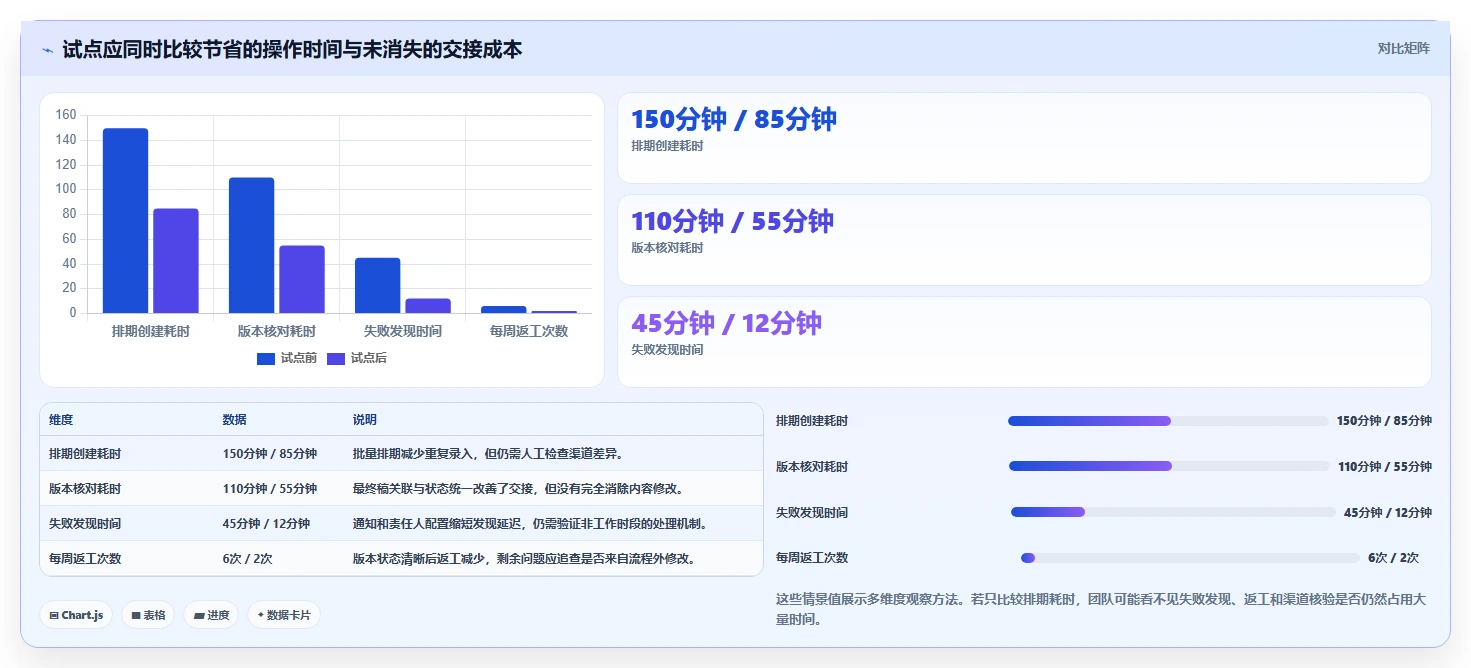This screenshot has height=668, width=1471.
Task: Click the 每周返工次数 chart axis label
Action: (529, 331)
